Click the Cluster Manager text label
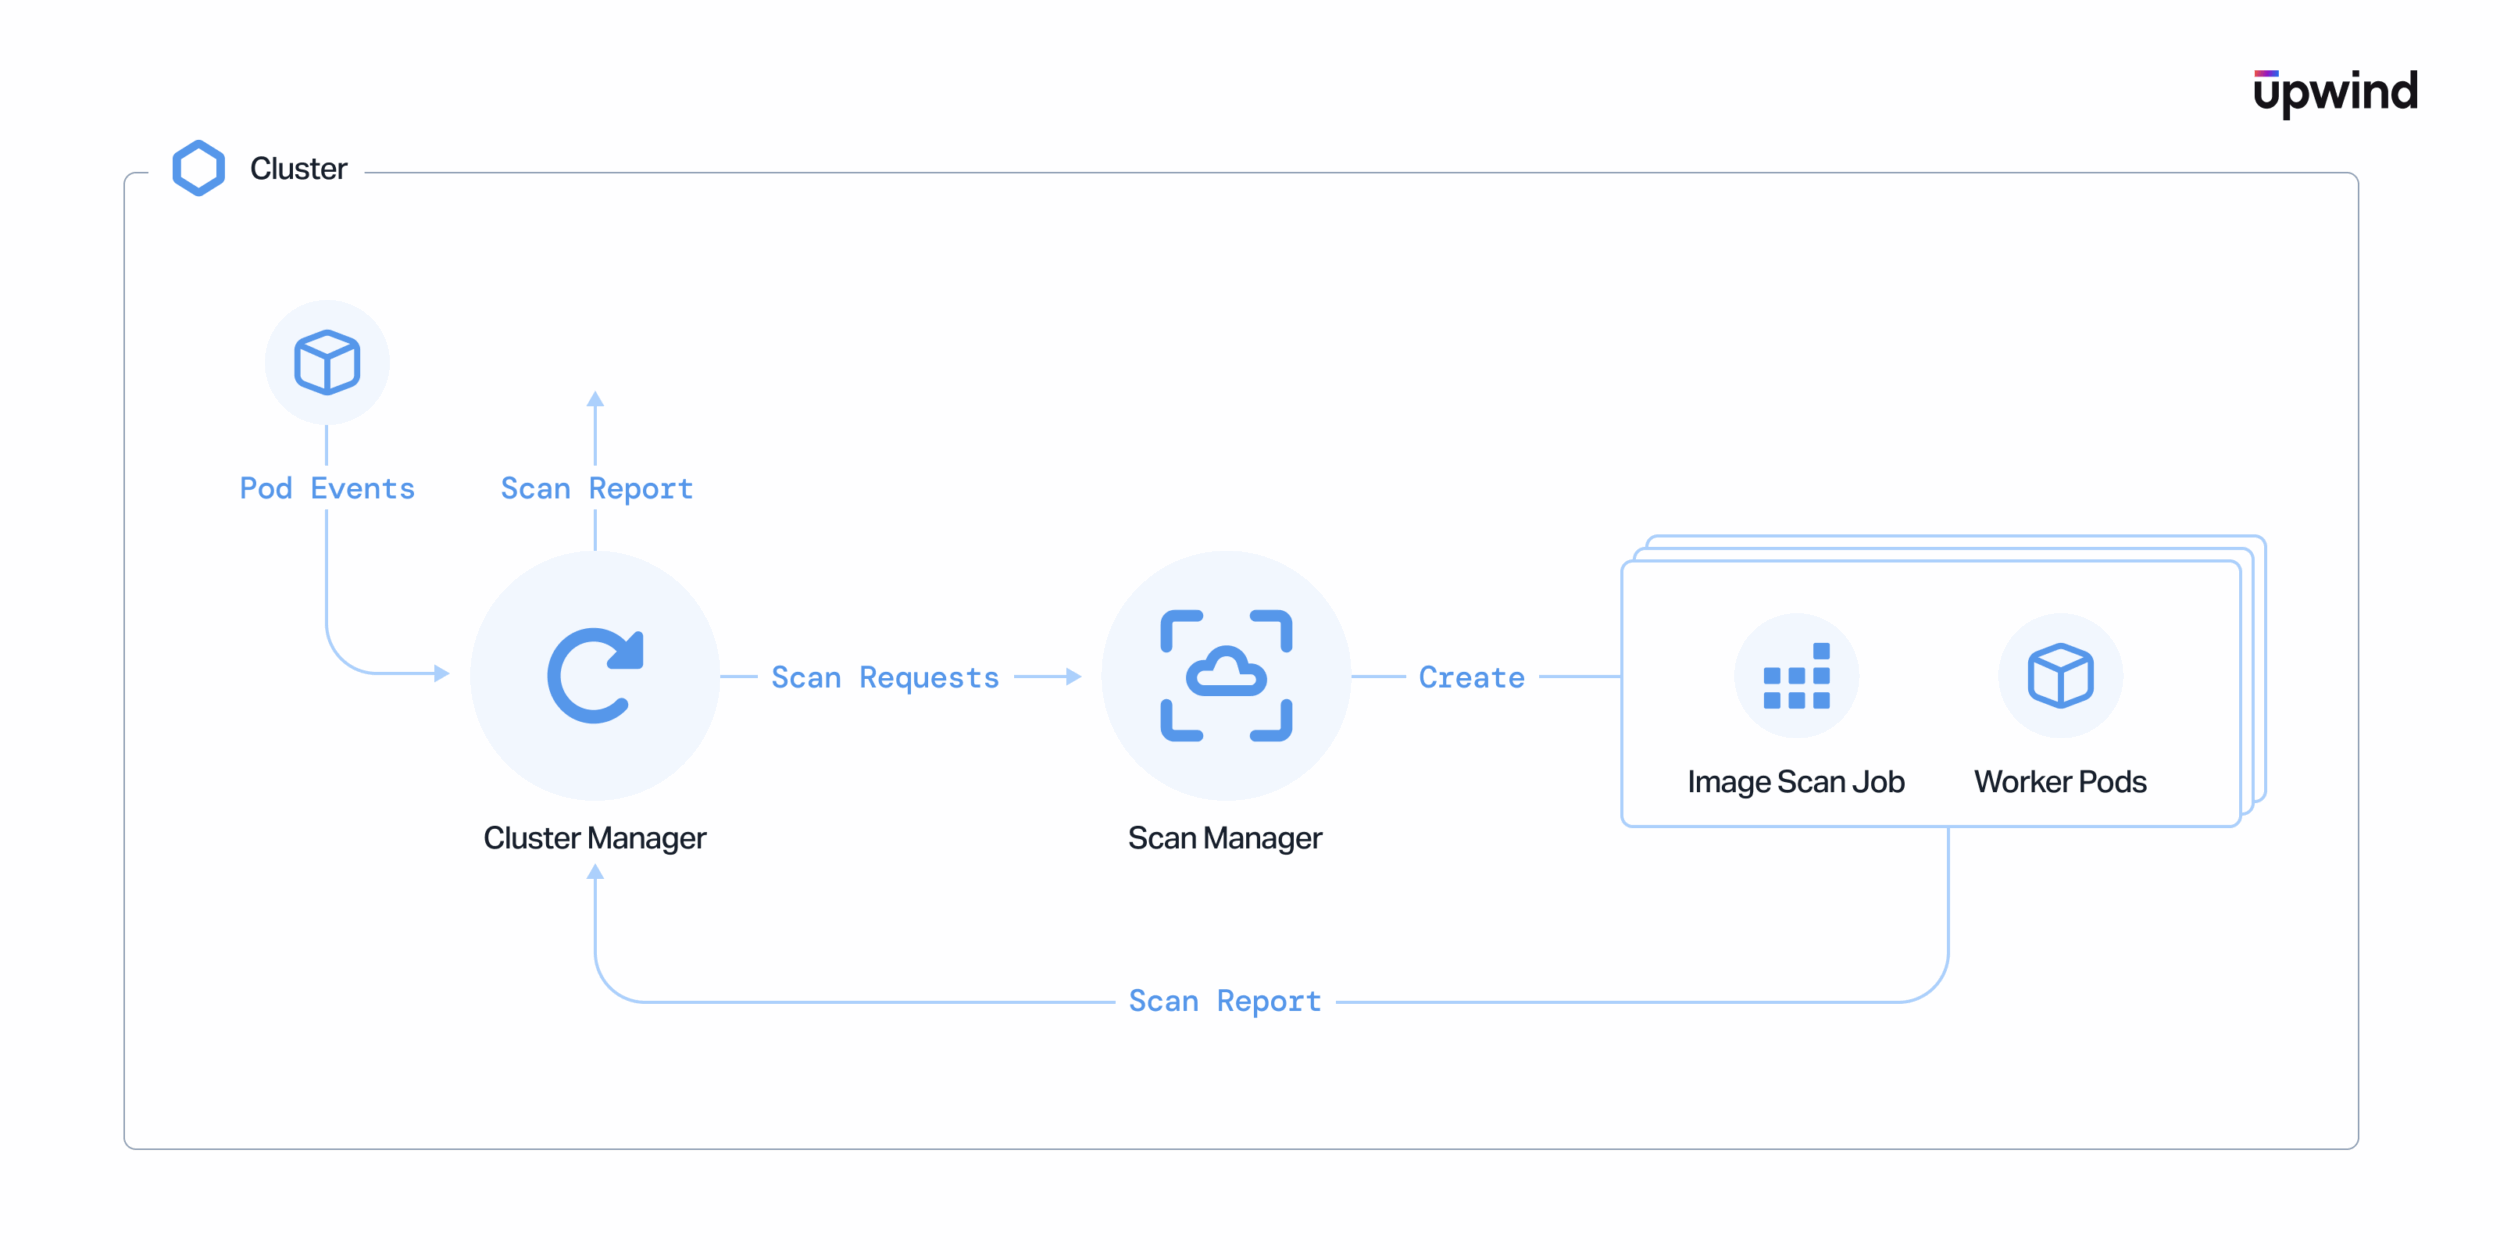2500x1250 pixels. pyautogui.click(x=595, y=838)
